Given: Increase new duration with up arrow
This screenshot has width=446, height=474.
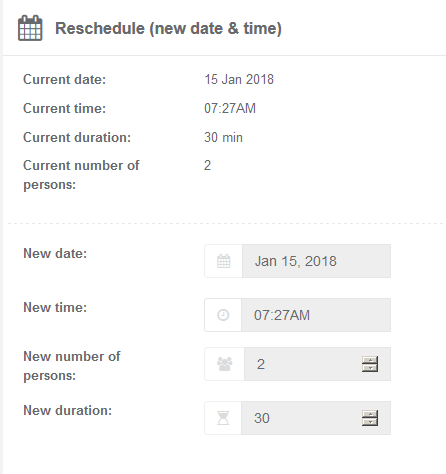Looking at the screenshot, I should [370, 414].
